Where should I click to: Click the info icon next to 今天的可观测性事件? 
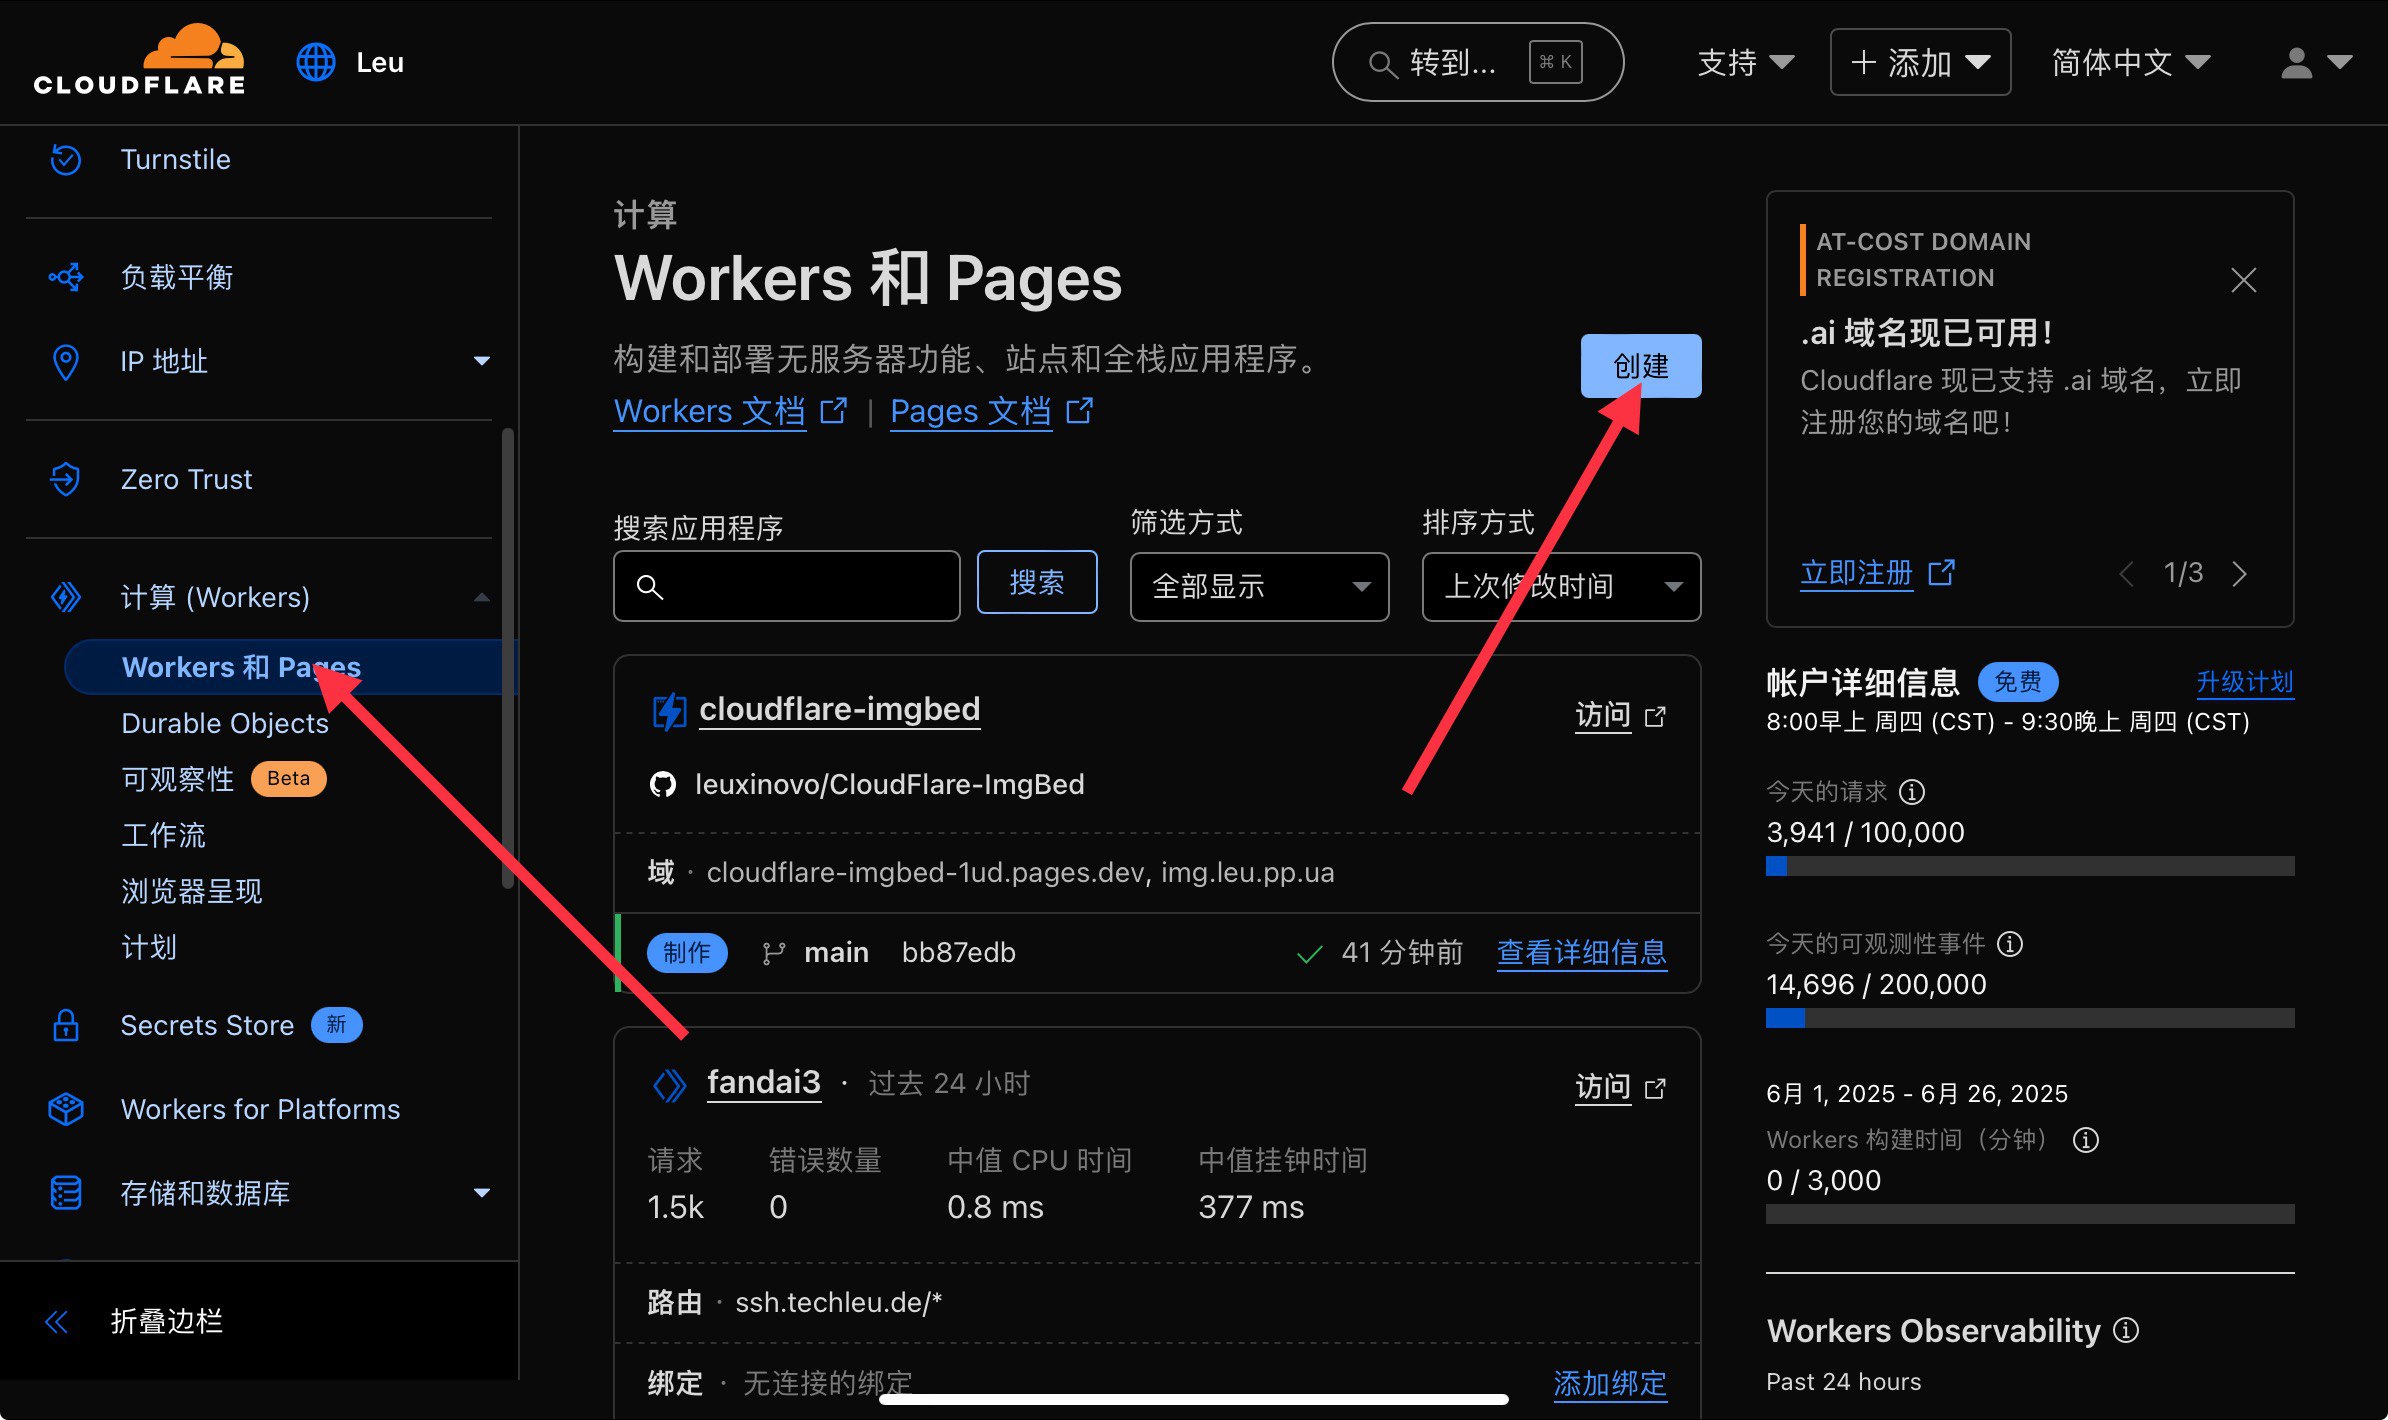click(2010, 944)
